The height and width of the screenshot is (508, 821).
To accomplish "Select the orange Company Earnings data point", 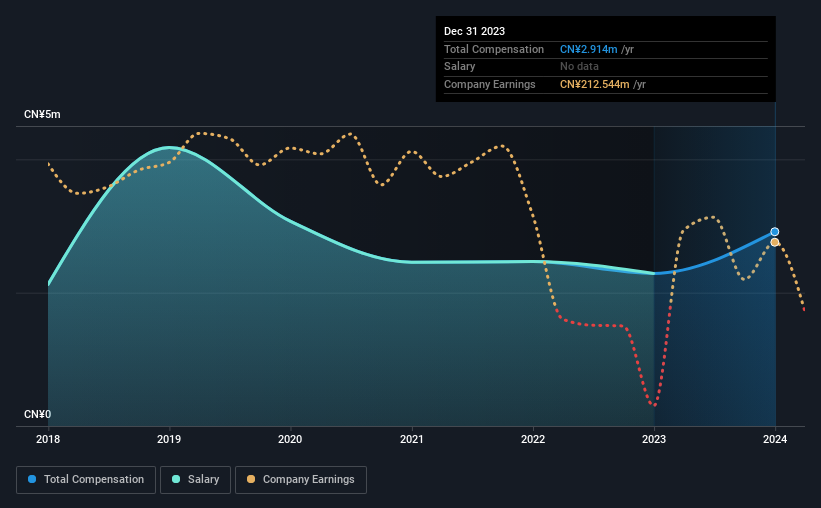I will 775,242.
